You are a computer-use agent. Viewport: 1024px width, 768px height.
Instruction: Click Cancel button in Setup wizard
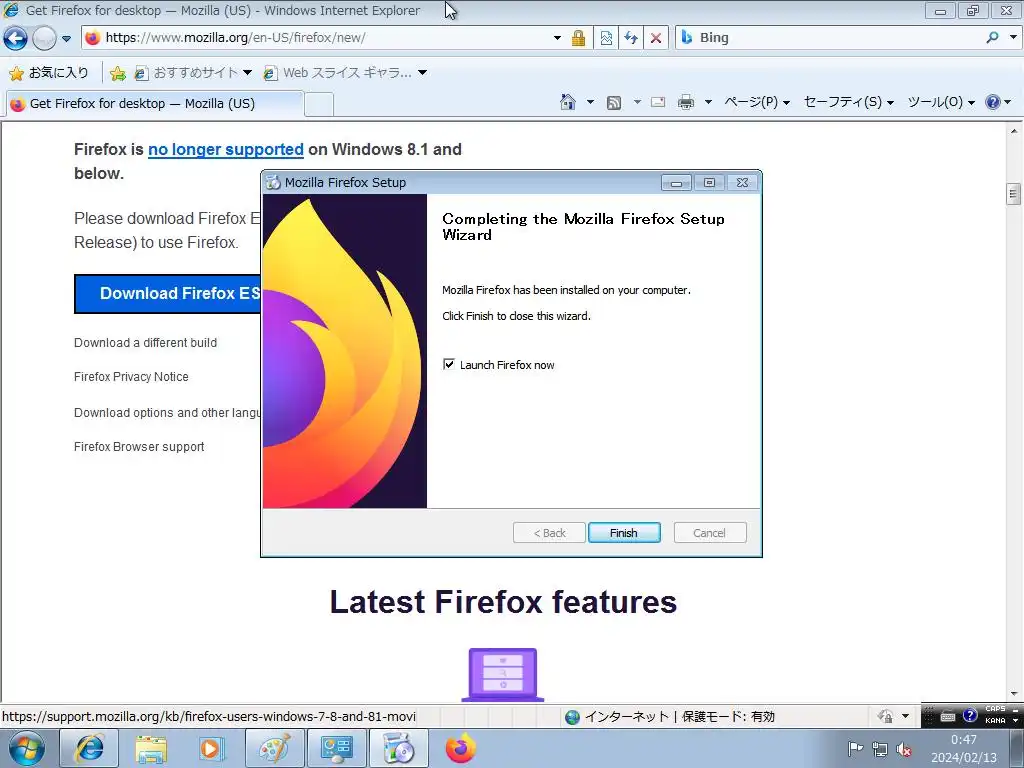tap(709, 533)
